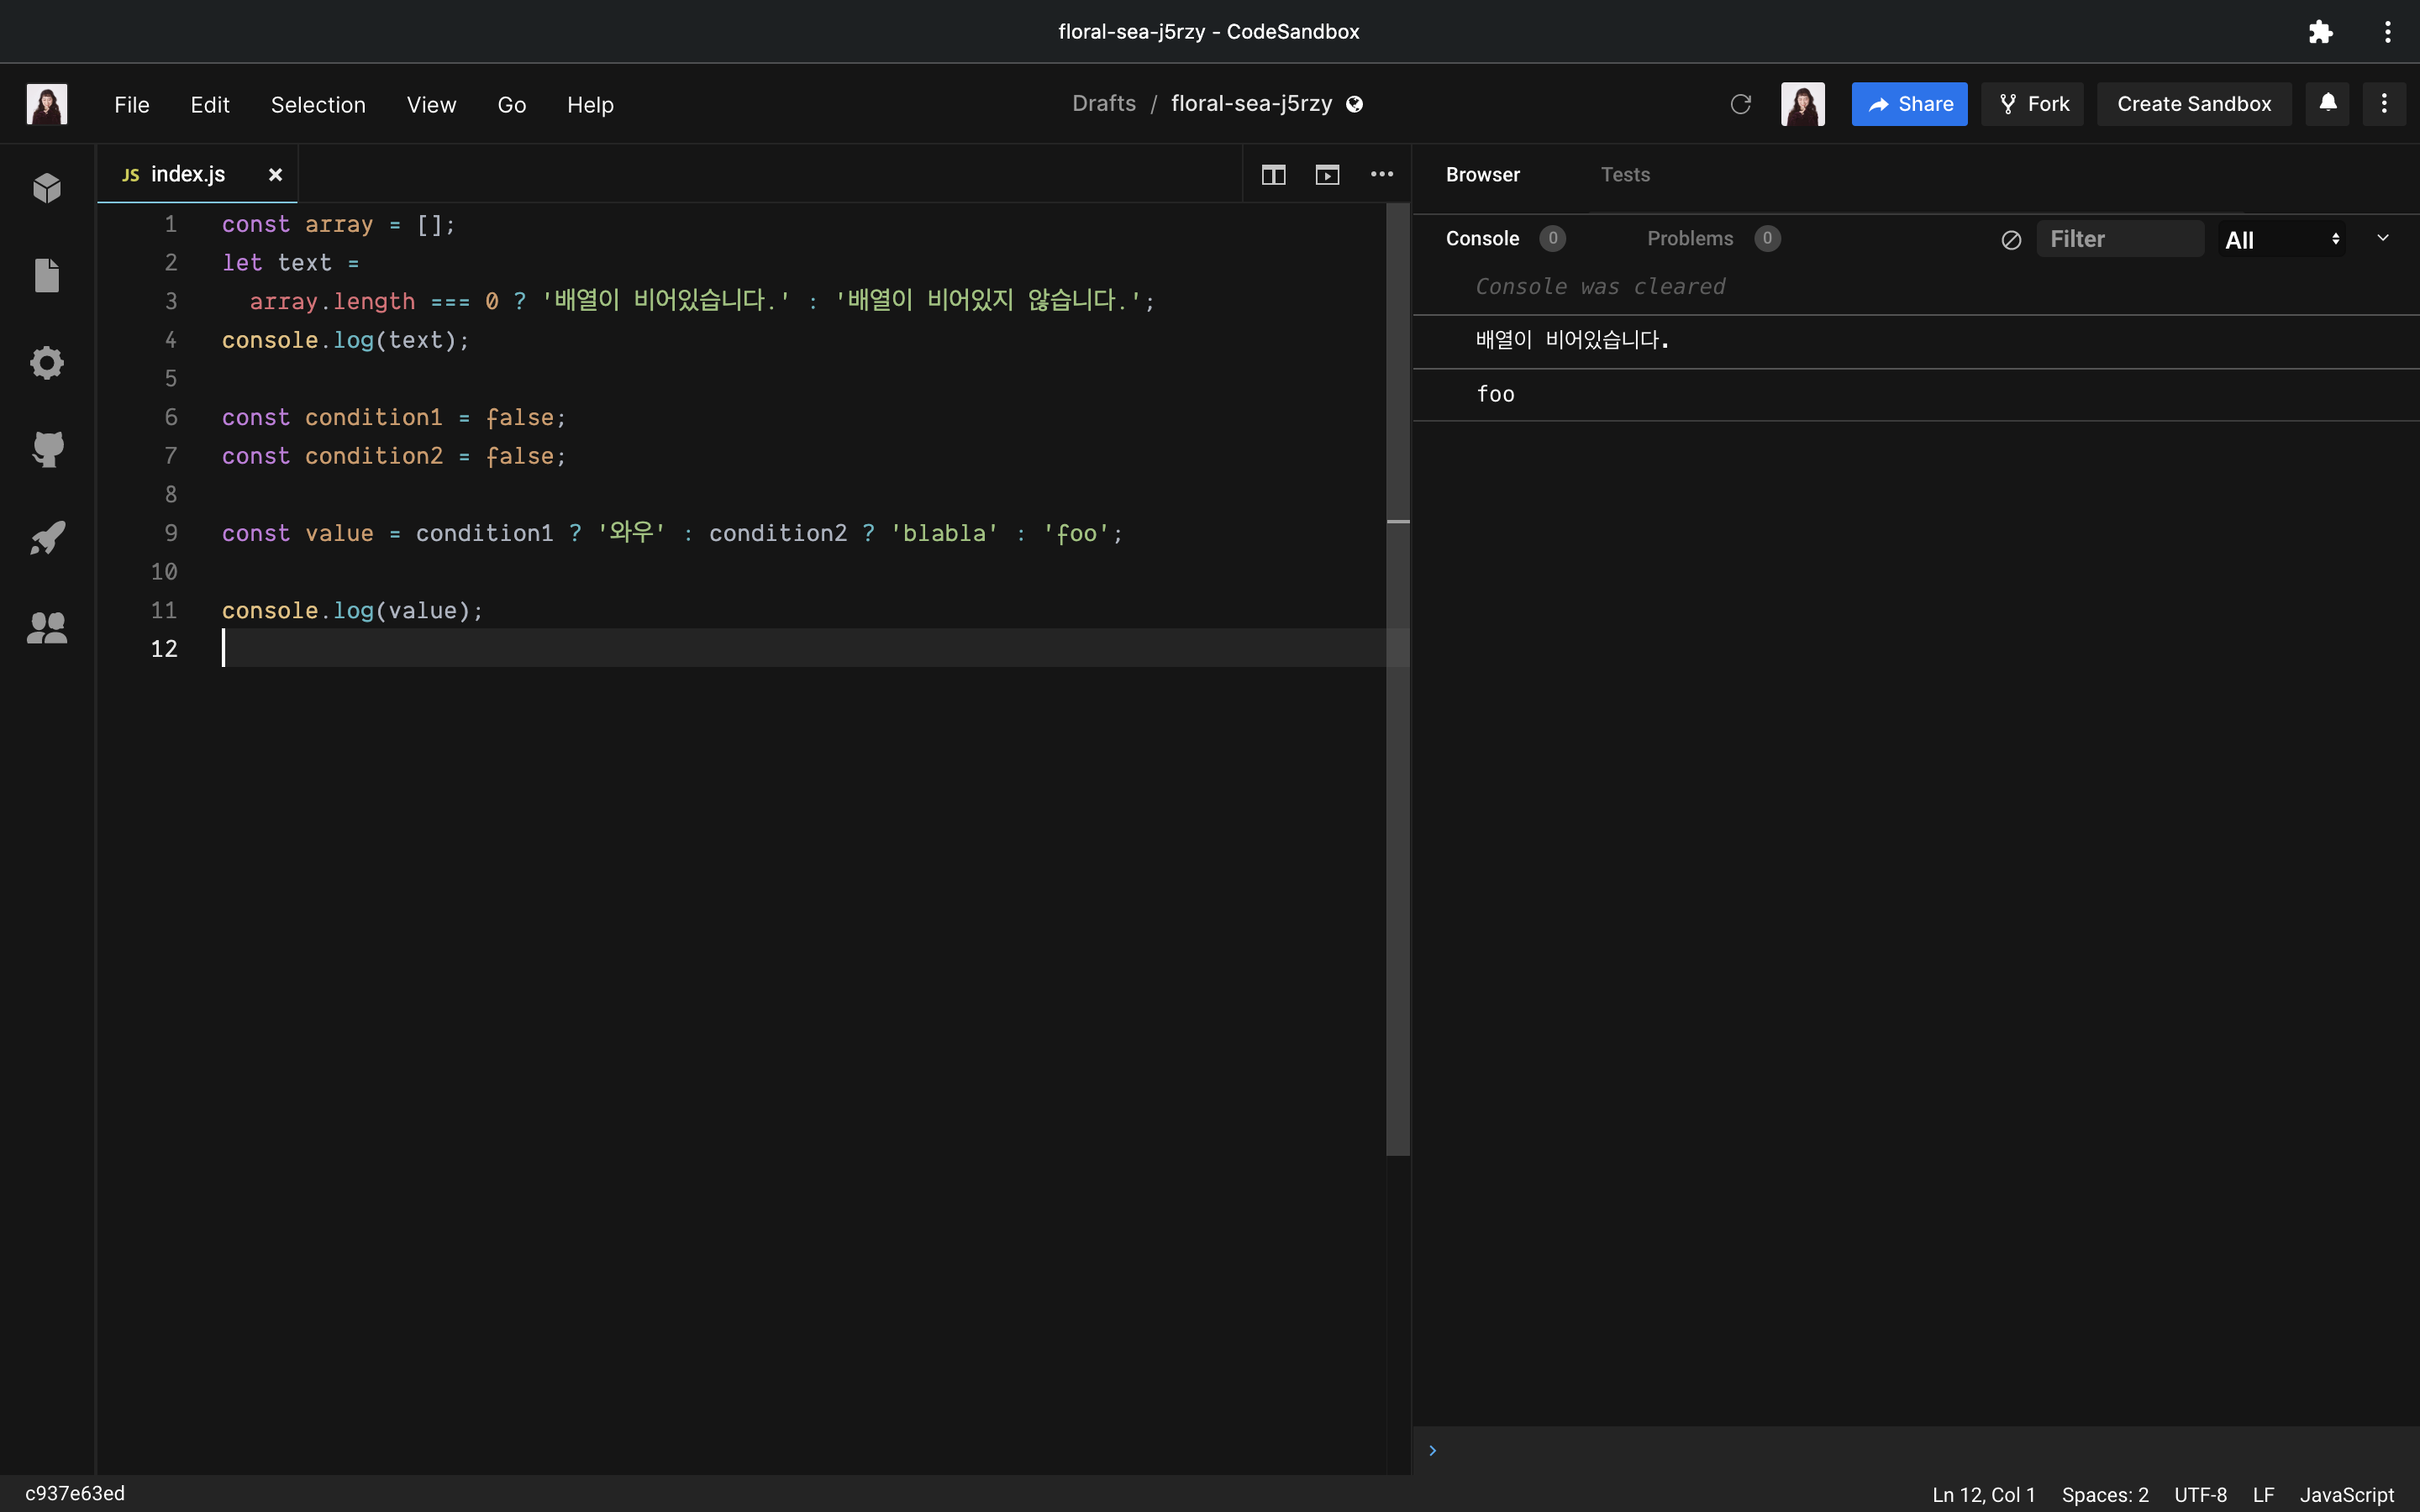Select the Console tab
Image resolution: width=2420 pixels, height=1512 pixels.
click(x=1482, y=239)
